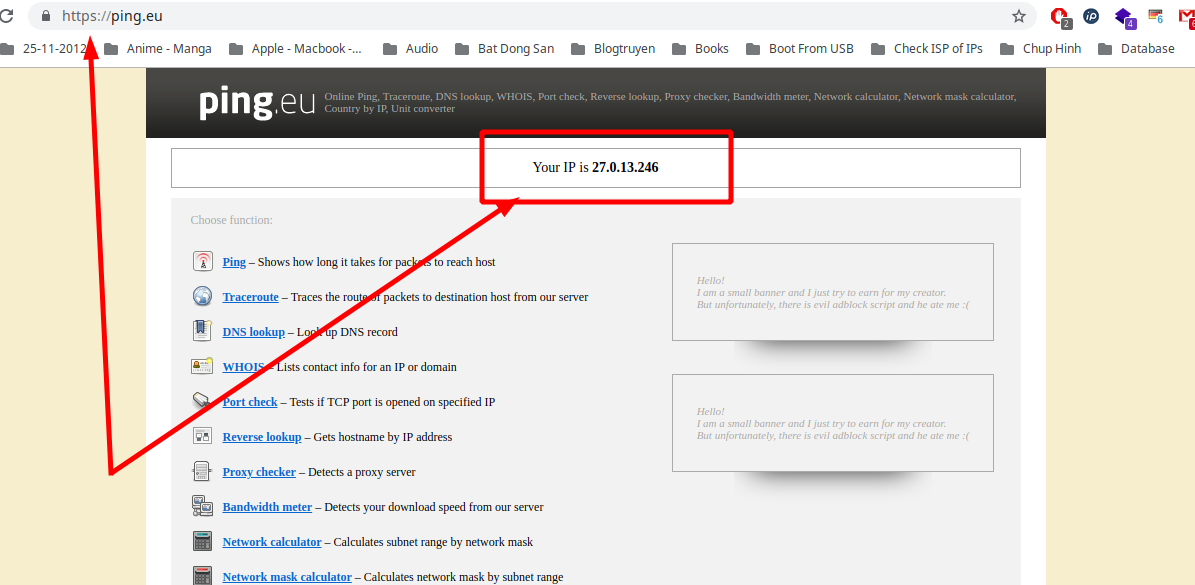Image resolution: width=1195 pixels, height=585 pixels.
Task: Open the extension icon with badge 6
Action: (1155, 16)
